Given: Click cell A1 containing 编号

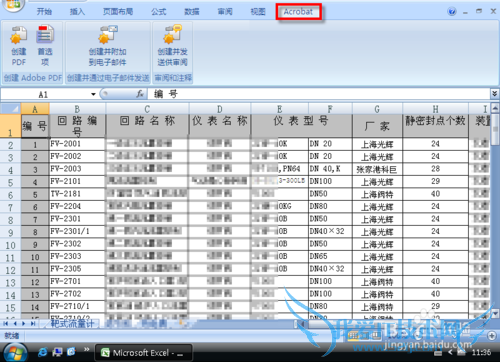Looking at the screenshot, I should (35, 126).
